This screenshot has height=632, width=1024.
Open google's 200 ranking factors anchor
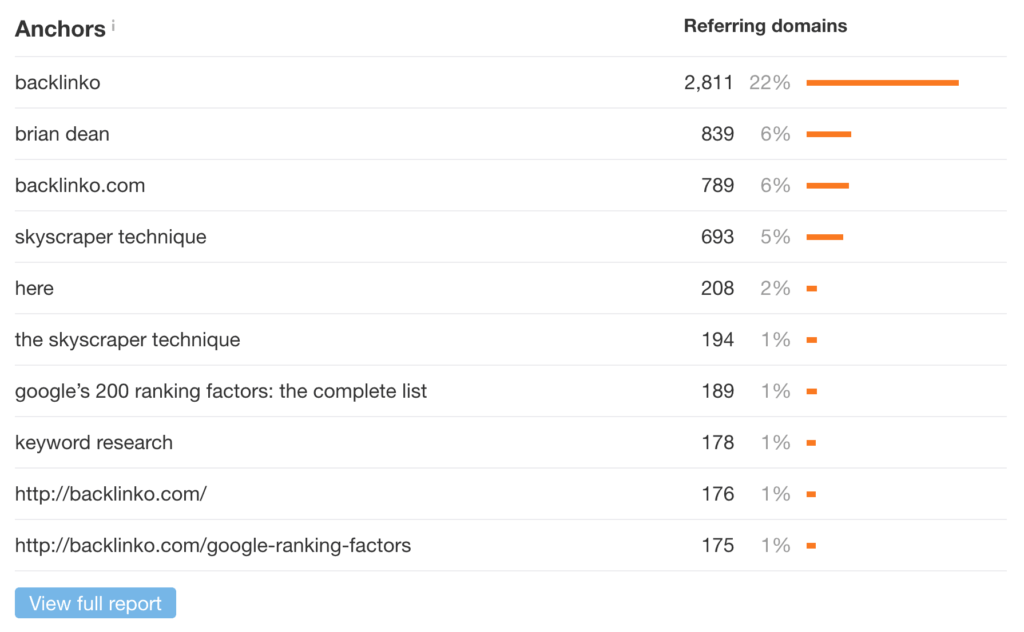pos(221,391)
